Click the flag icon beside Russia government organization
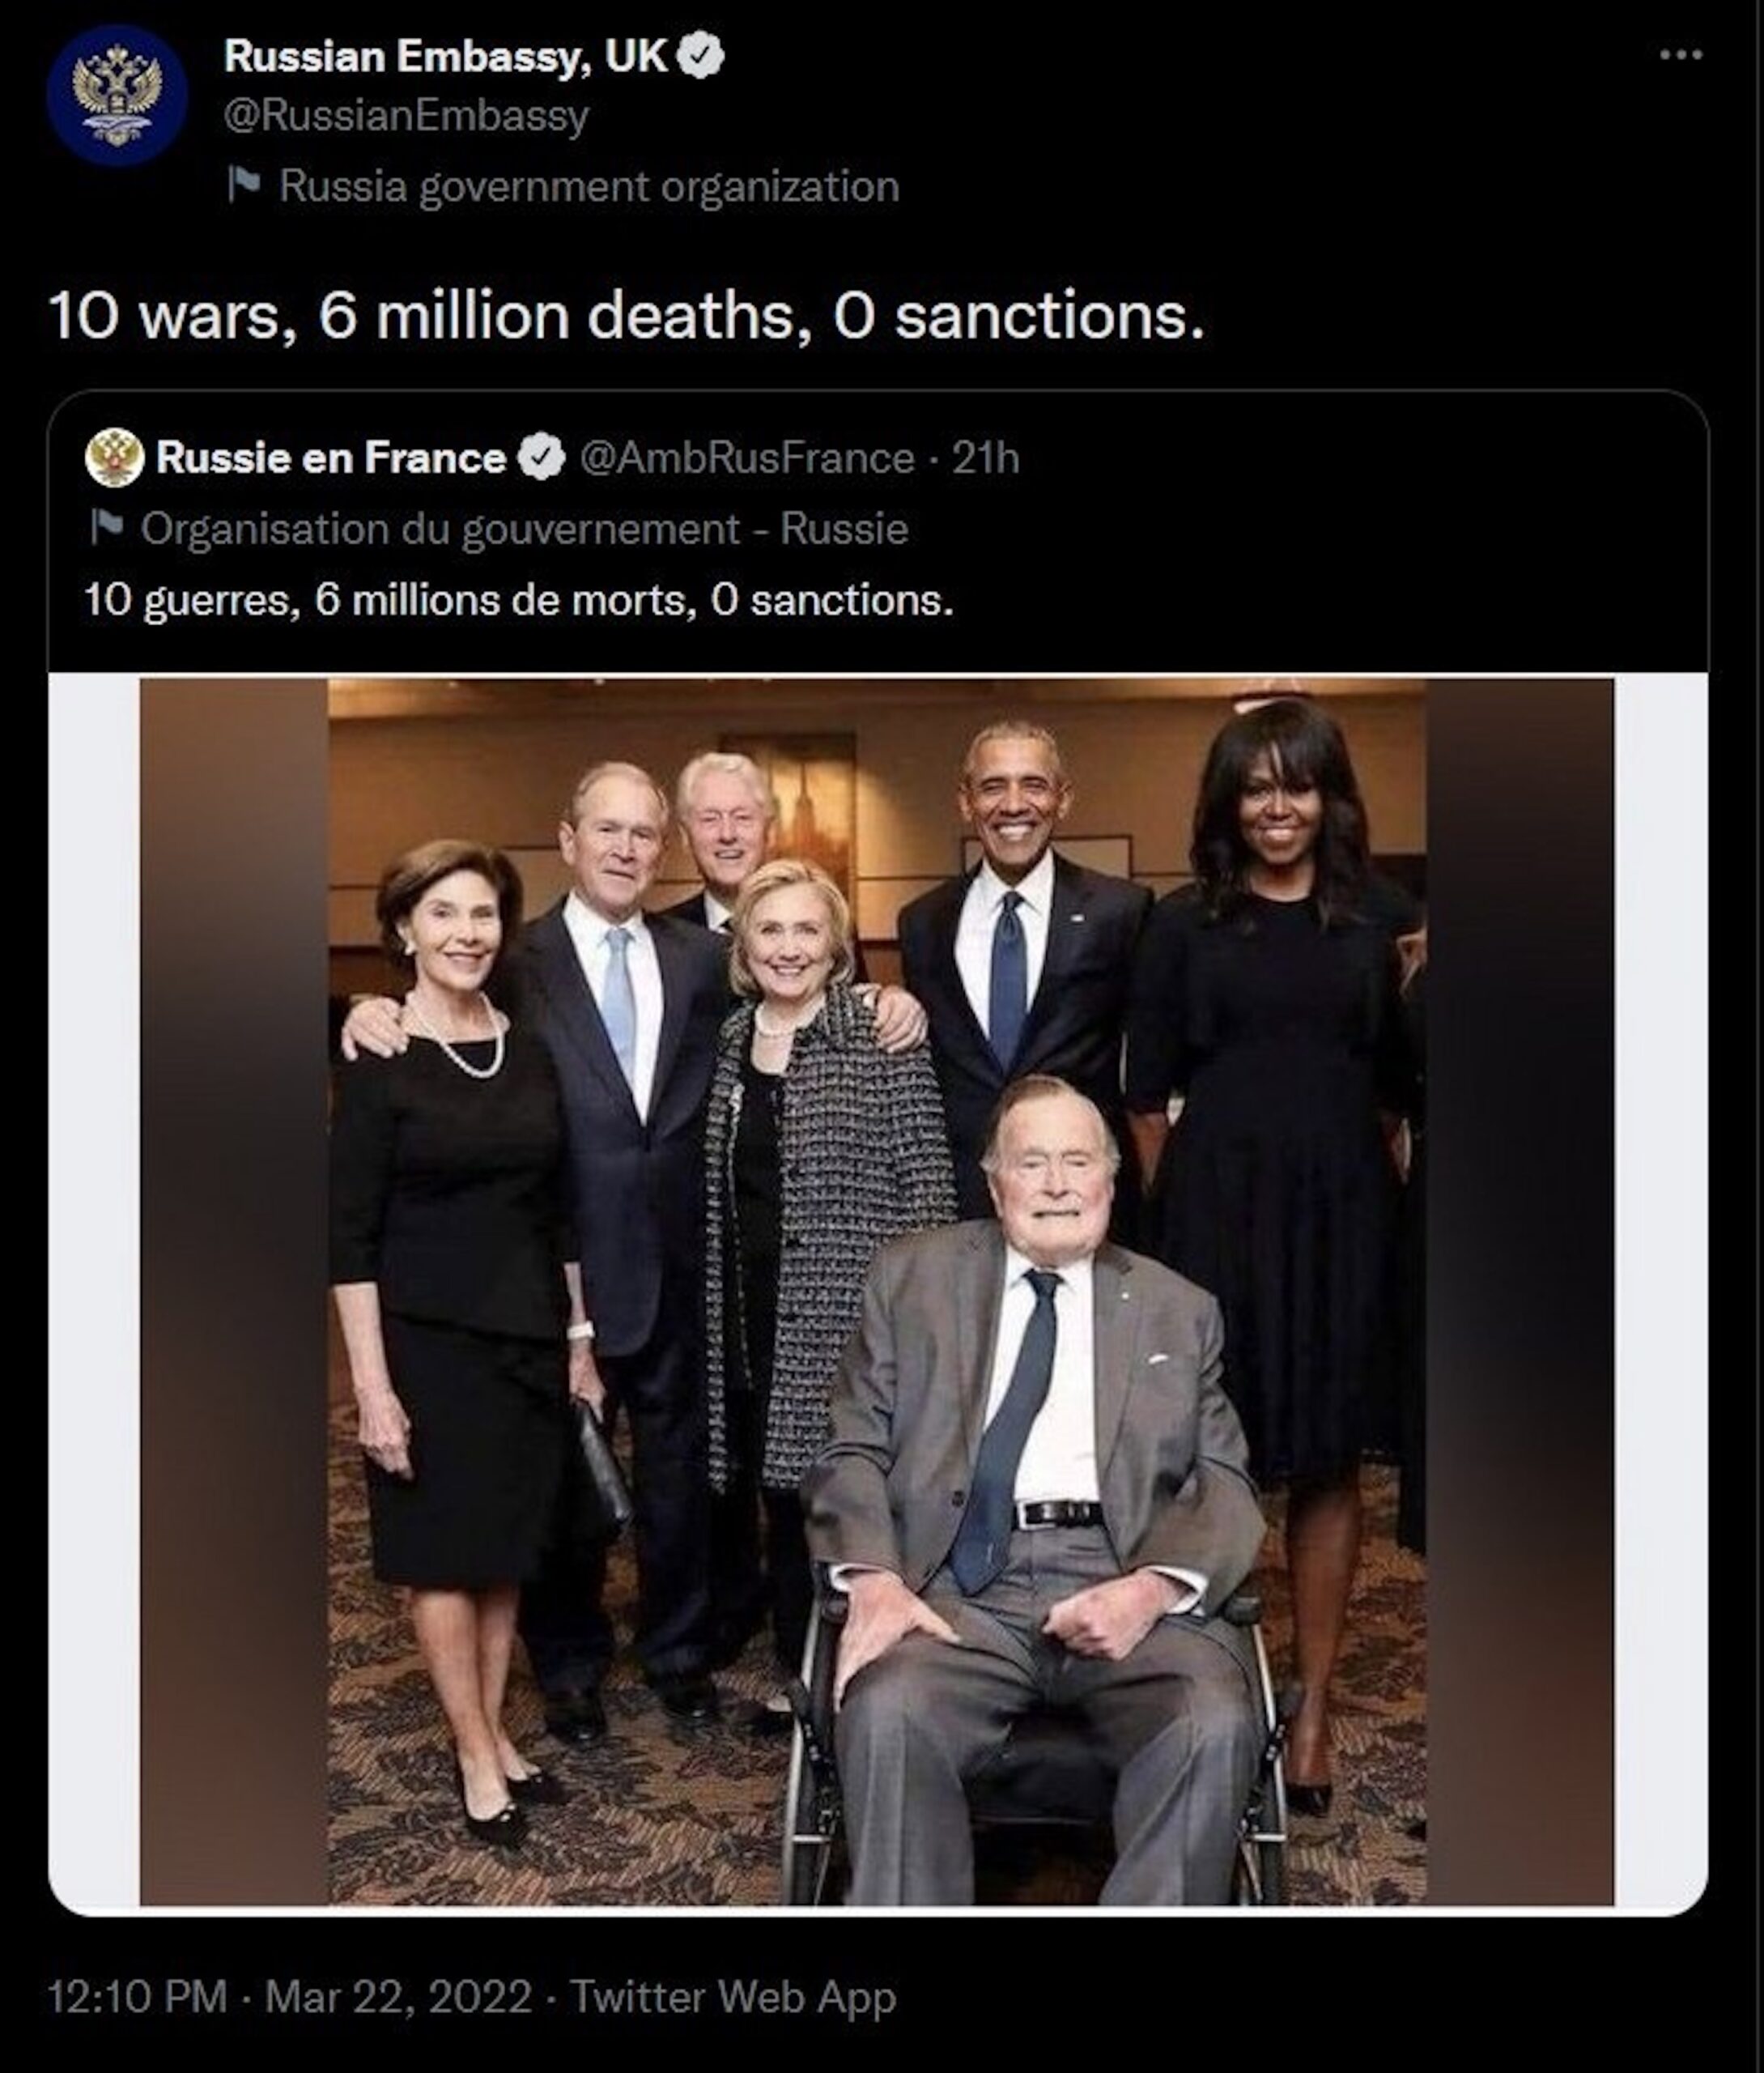 [244, 185]
